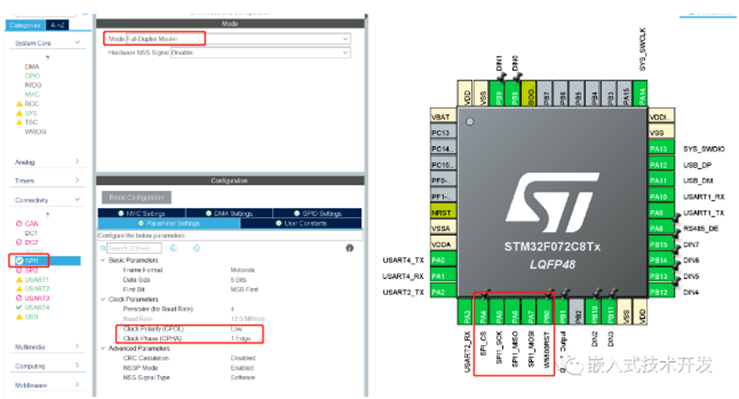Click the previous search result arrow icon
The width and height of the screenshot is (739, 399).
173,248
